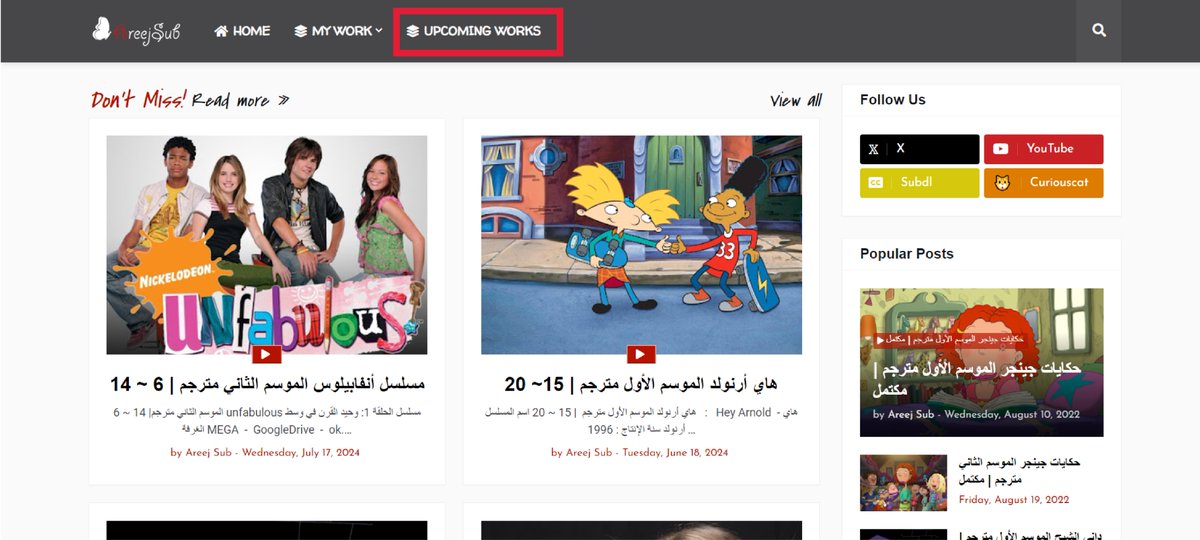Click the X logo icon
This screenshot has width=1200, height=540.
(x=874, y=149)
